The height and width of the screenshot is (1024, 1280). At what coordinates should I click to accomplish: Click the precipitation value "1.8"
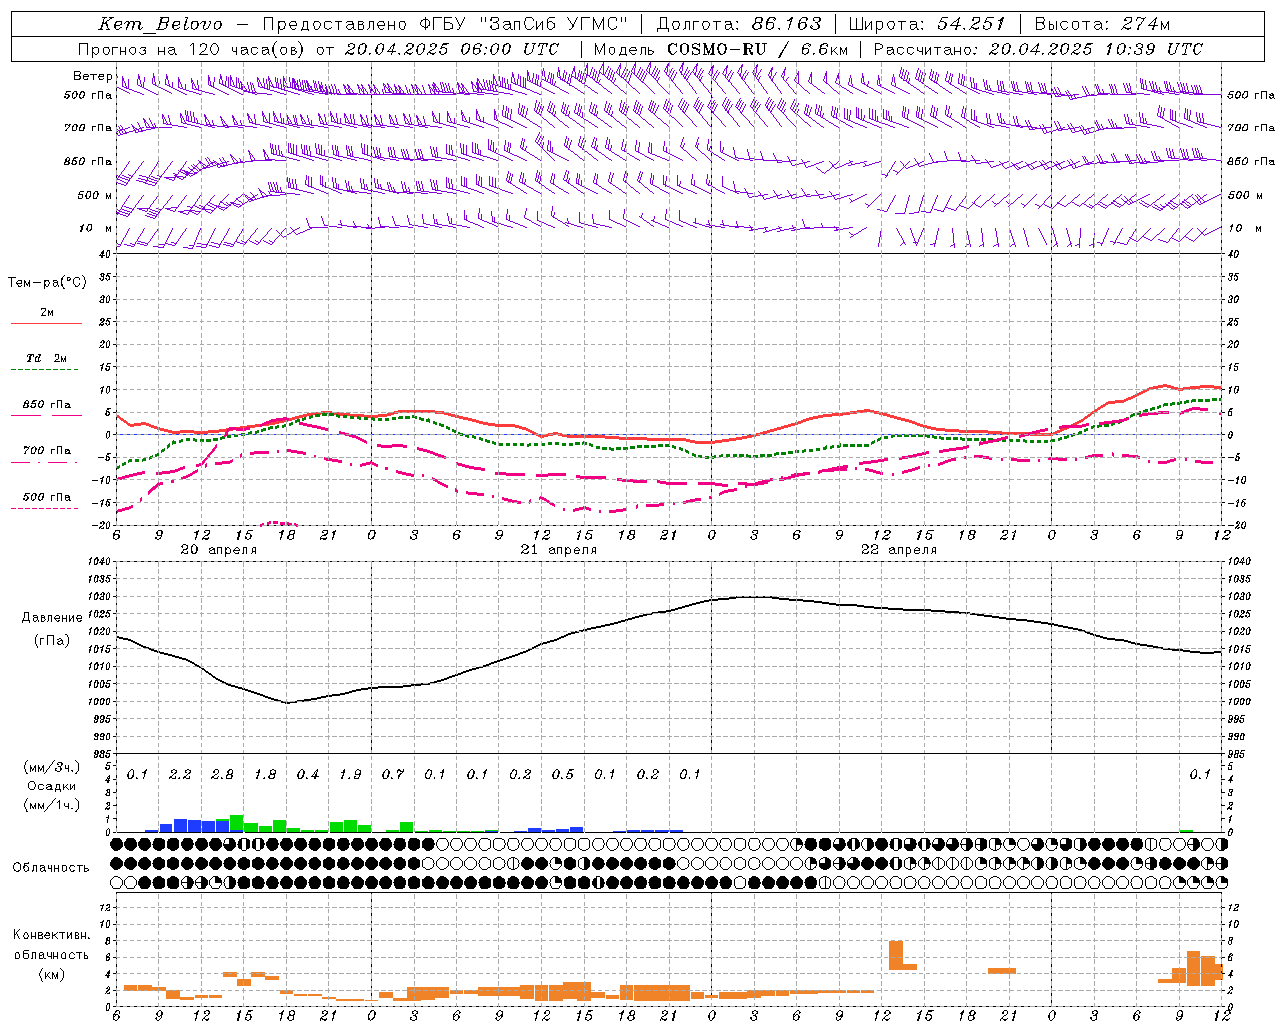[265, 775]
